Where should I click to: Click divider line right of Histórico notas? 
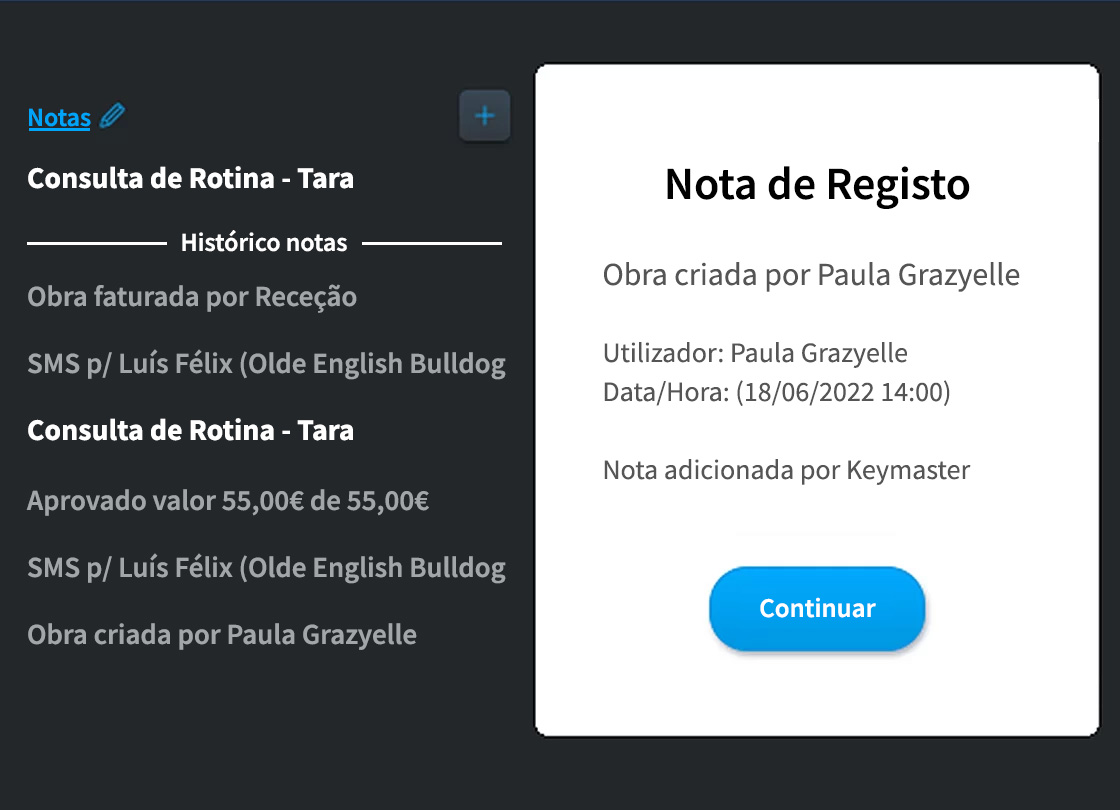coord(432,243)
